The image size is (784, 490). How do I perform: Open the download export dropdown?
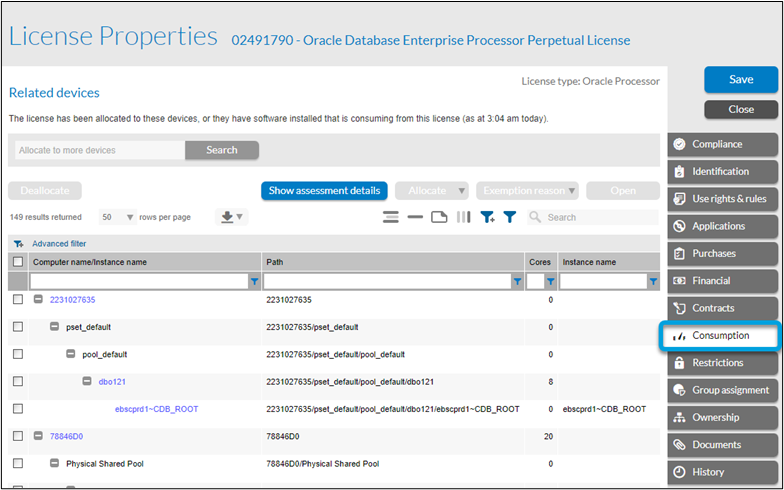(232, 217)
